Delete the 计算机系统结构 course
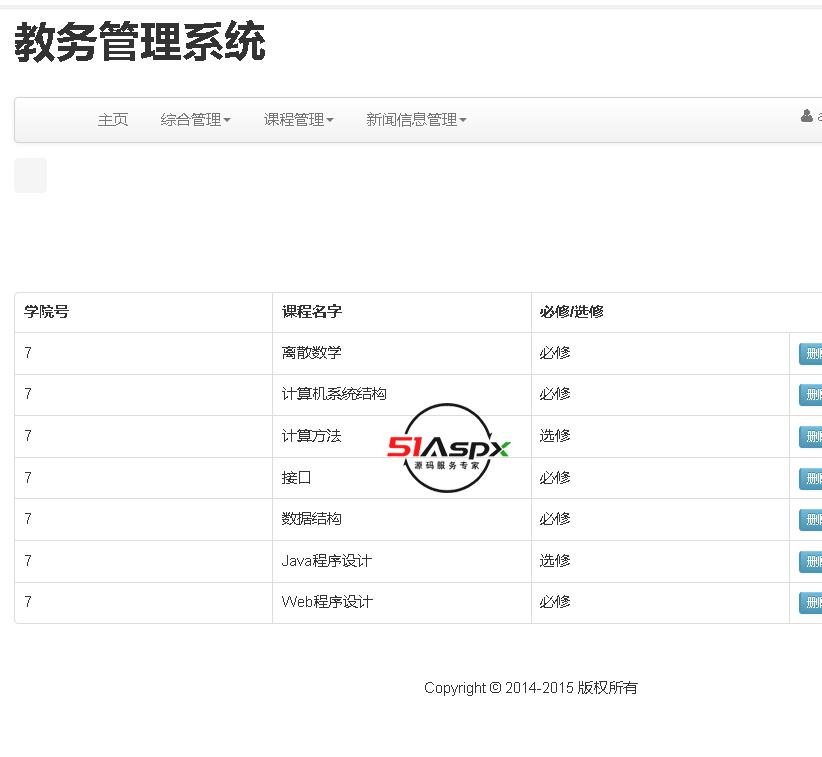The image size is (822, 757). click(x=811, y=395)
